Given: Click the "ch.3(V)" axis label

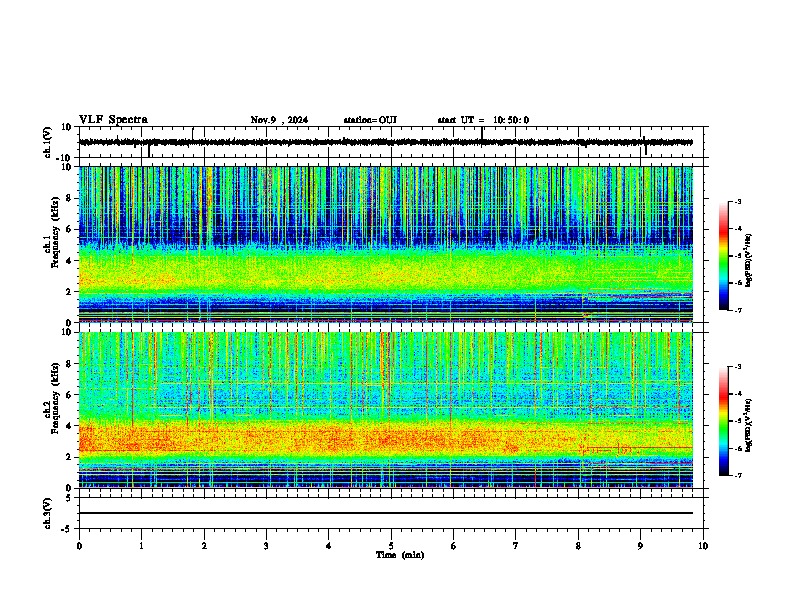Looking at the screenshot, I should tap(48, 513).
